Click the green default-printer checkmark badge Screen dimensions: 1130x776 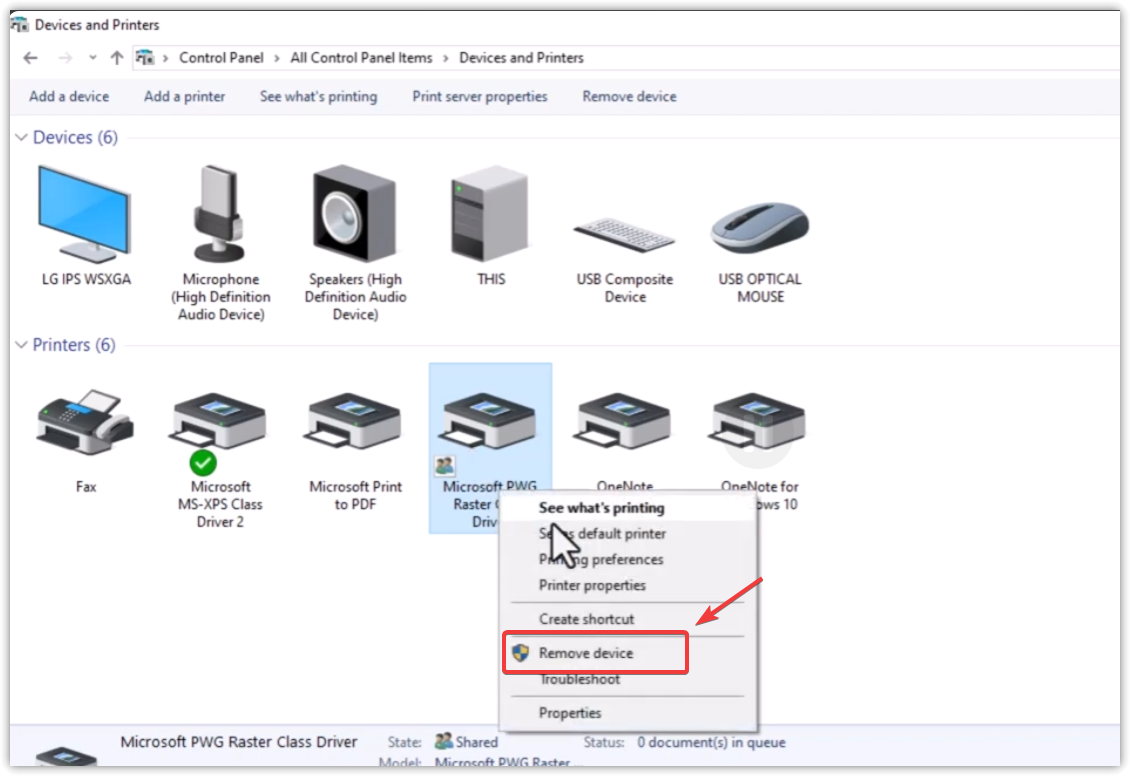[x=203, y=463]
